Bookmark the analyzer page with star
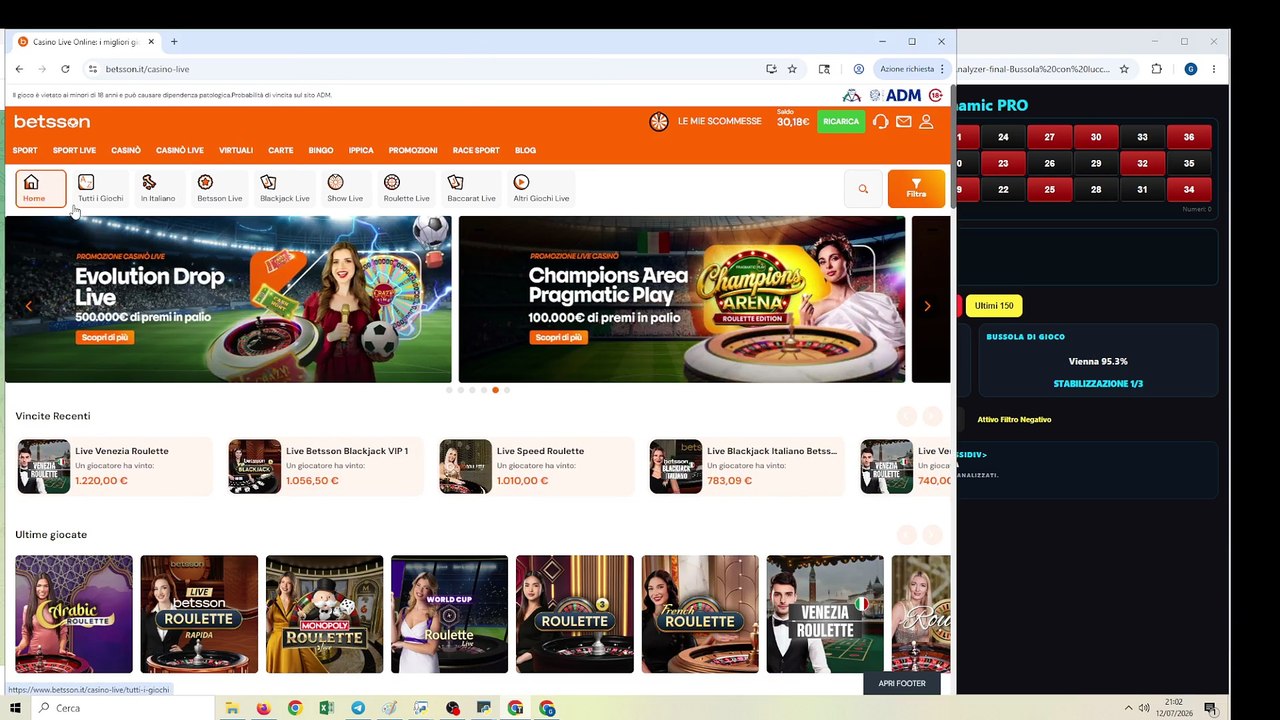The image size is (1280, 720). pos(1124,69)
